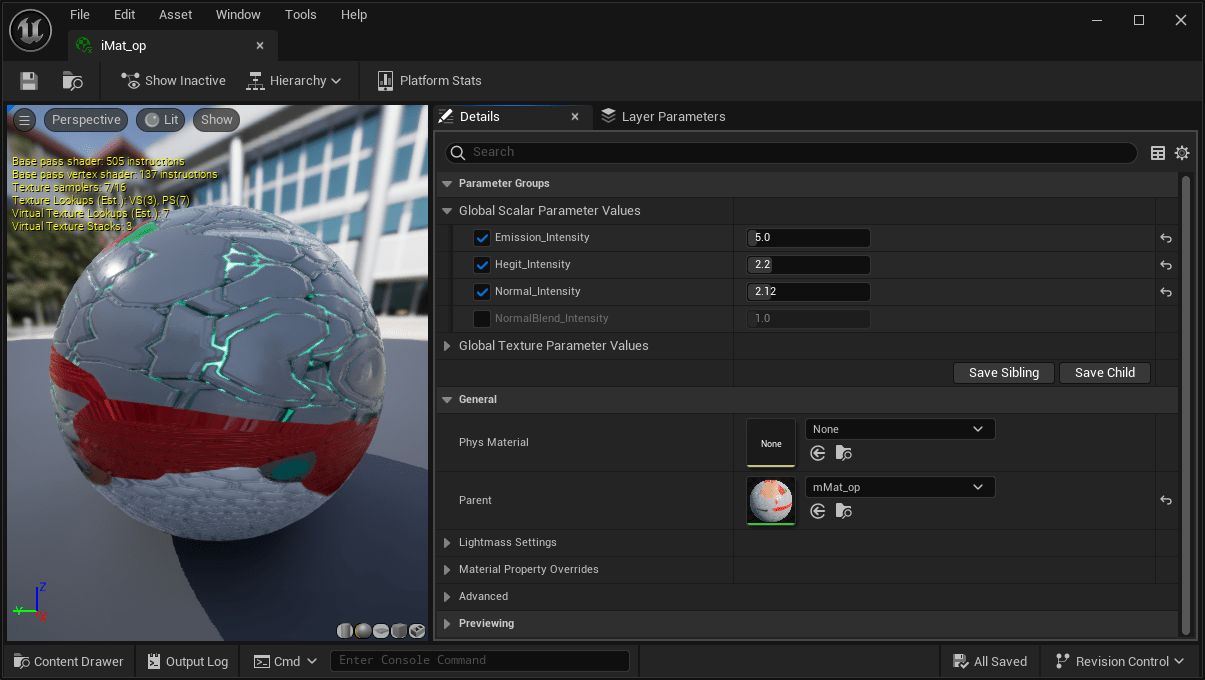Image resolution: width=1205 pixels, height=680 pixels.
Task: Open the Details property matrix table view
Action: click(1158, 153)
